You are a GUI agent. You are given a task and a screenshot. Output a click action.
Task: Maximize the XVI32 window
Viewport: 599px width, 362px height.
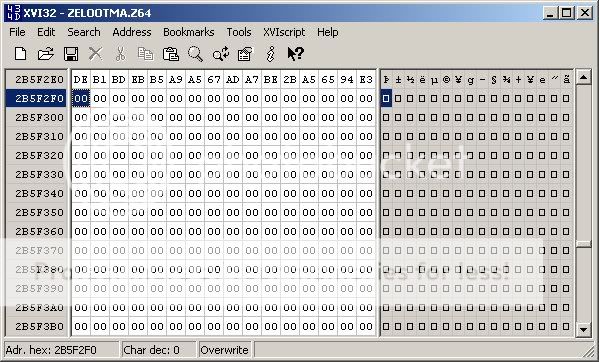pos(567,13)
